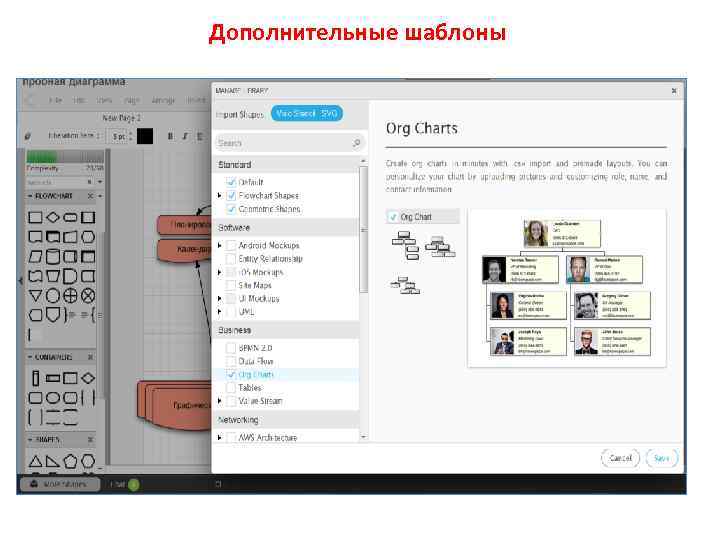Viewport: 720px width, 540px height.
Task: Select the triangle in Shapes panel
Action: (x=35, y=461)
